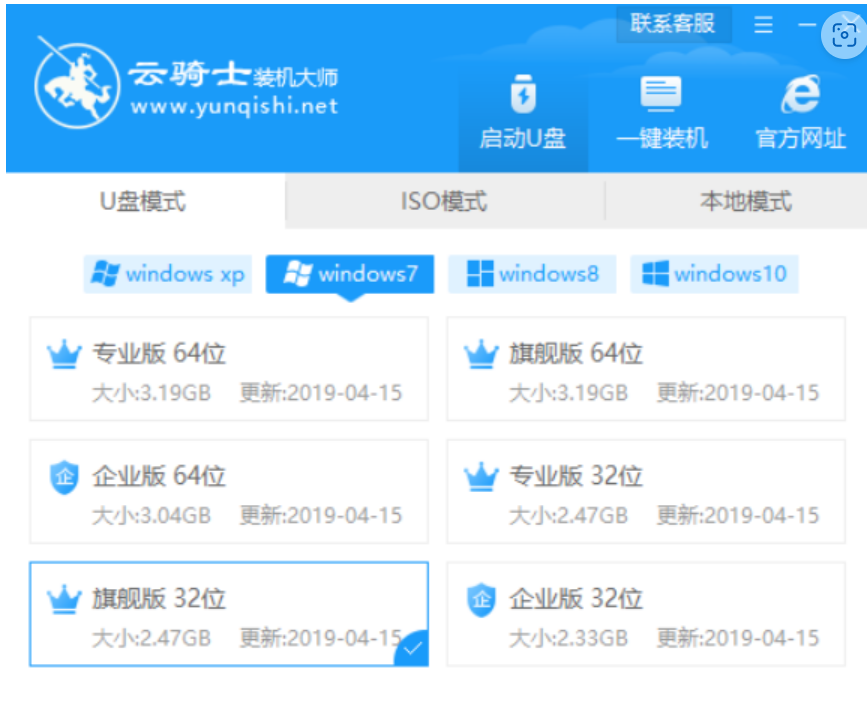Viewport: 867px width, 705px height.
Task: Click the checkmark badge on 旗舰版 32位
Action: coord(412,648)
